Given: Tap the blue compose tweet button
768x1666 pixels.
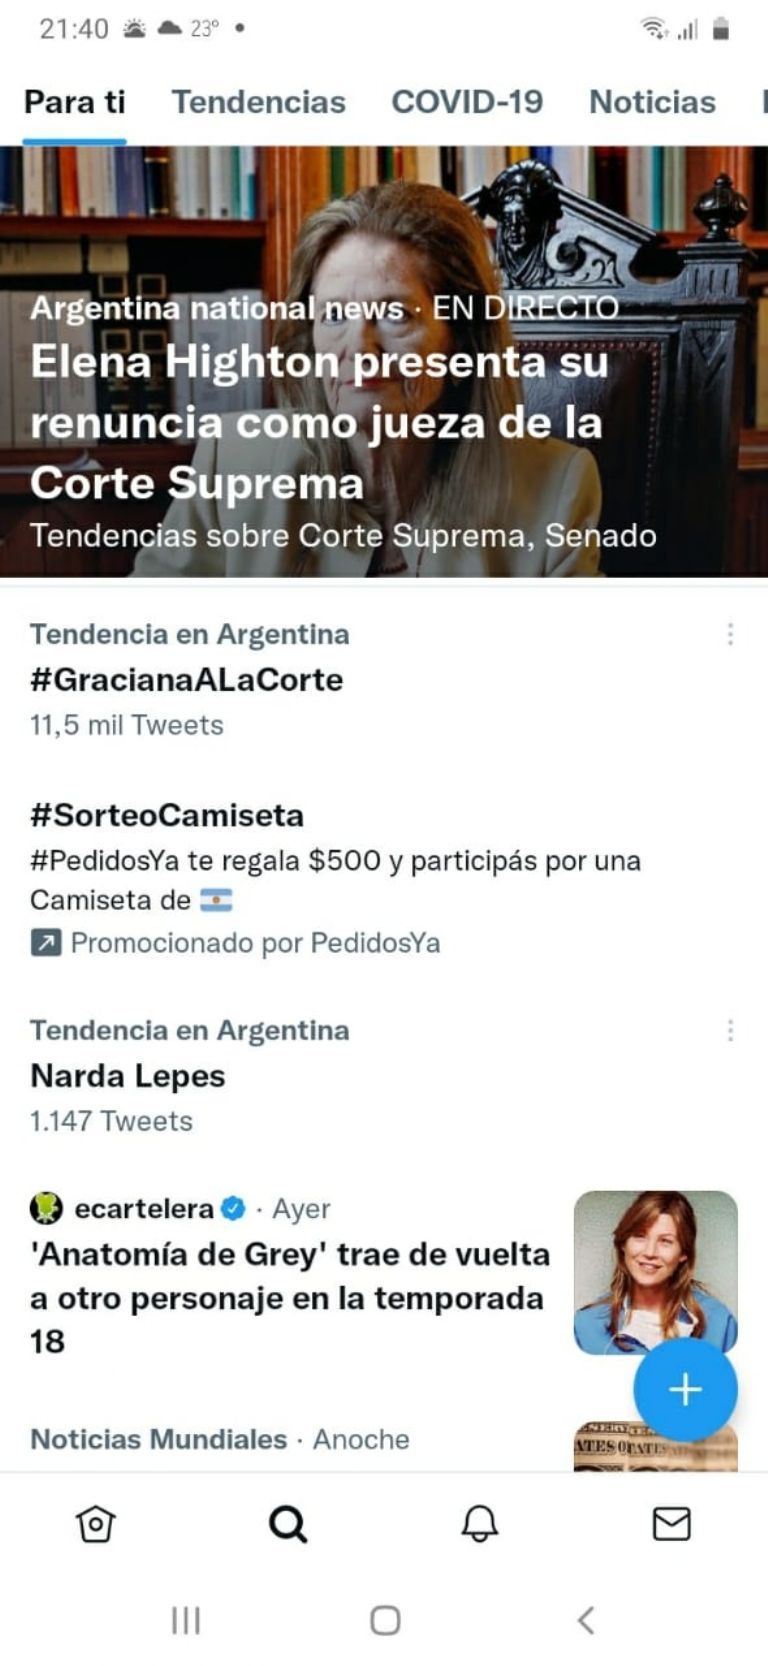Looking at the screenshot, I should [685, 1390].
